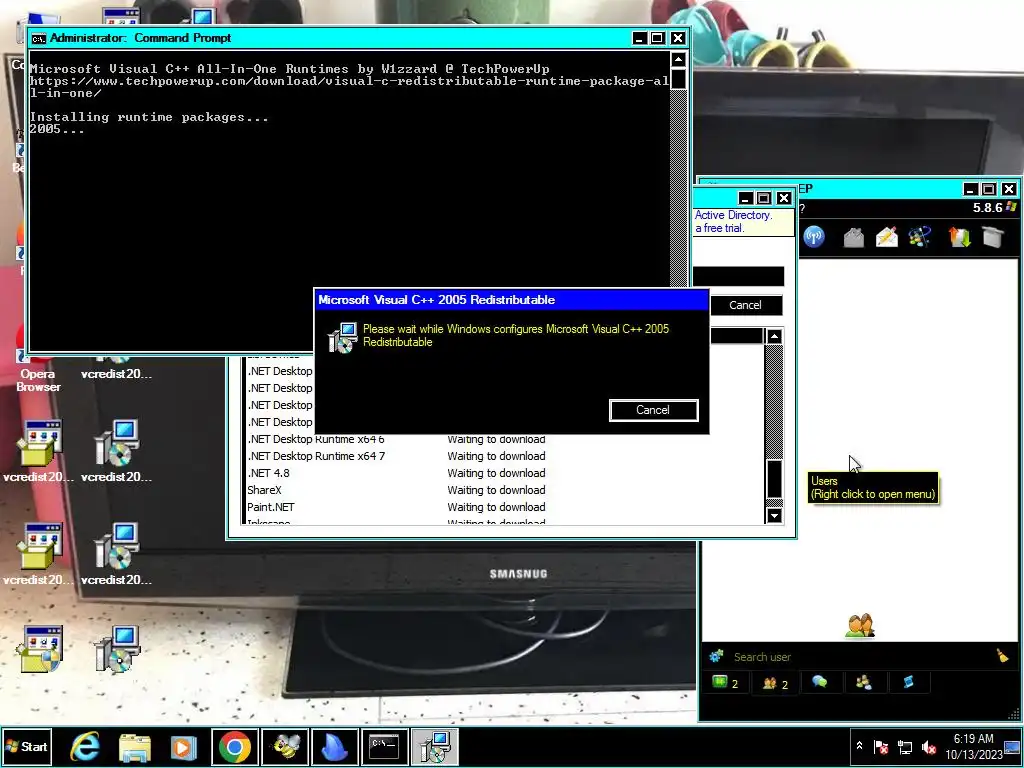This screenshot has height=768, width=1024.
Task: Click the gray trash bin icon in messenger
Action: click(x=993, y=237)
